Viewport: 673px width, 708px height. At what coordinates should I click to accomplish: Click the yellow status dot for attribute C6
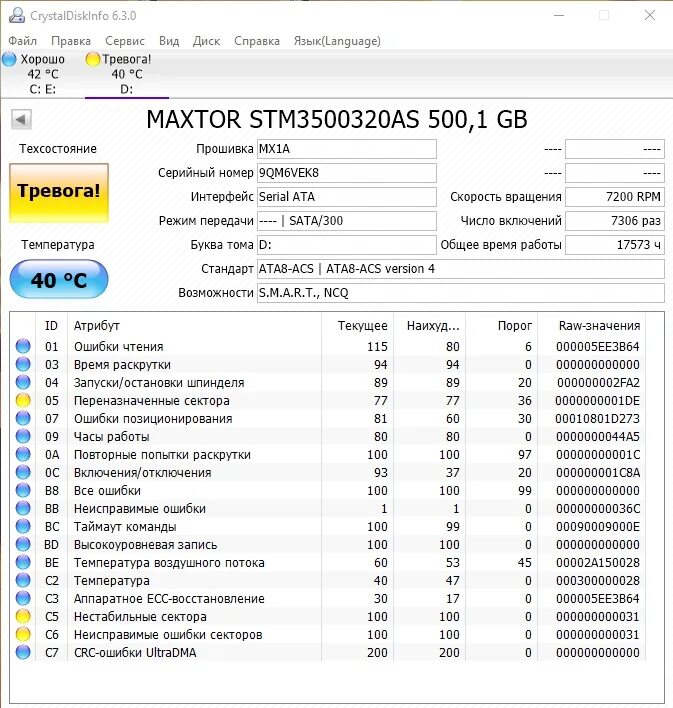(x=23, y=634)
